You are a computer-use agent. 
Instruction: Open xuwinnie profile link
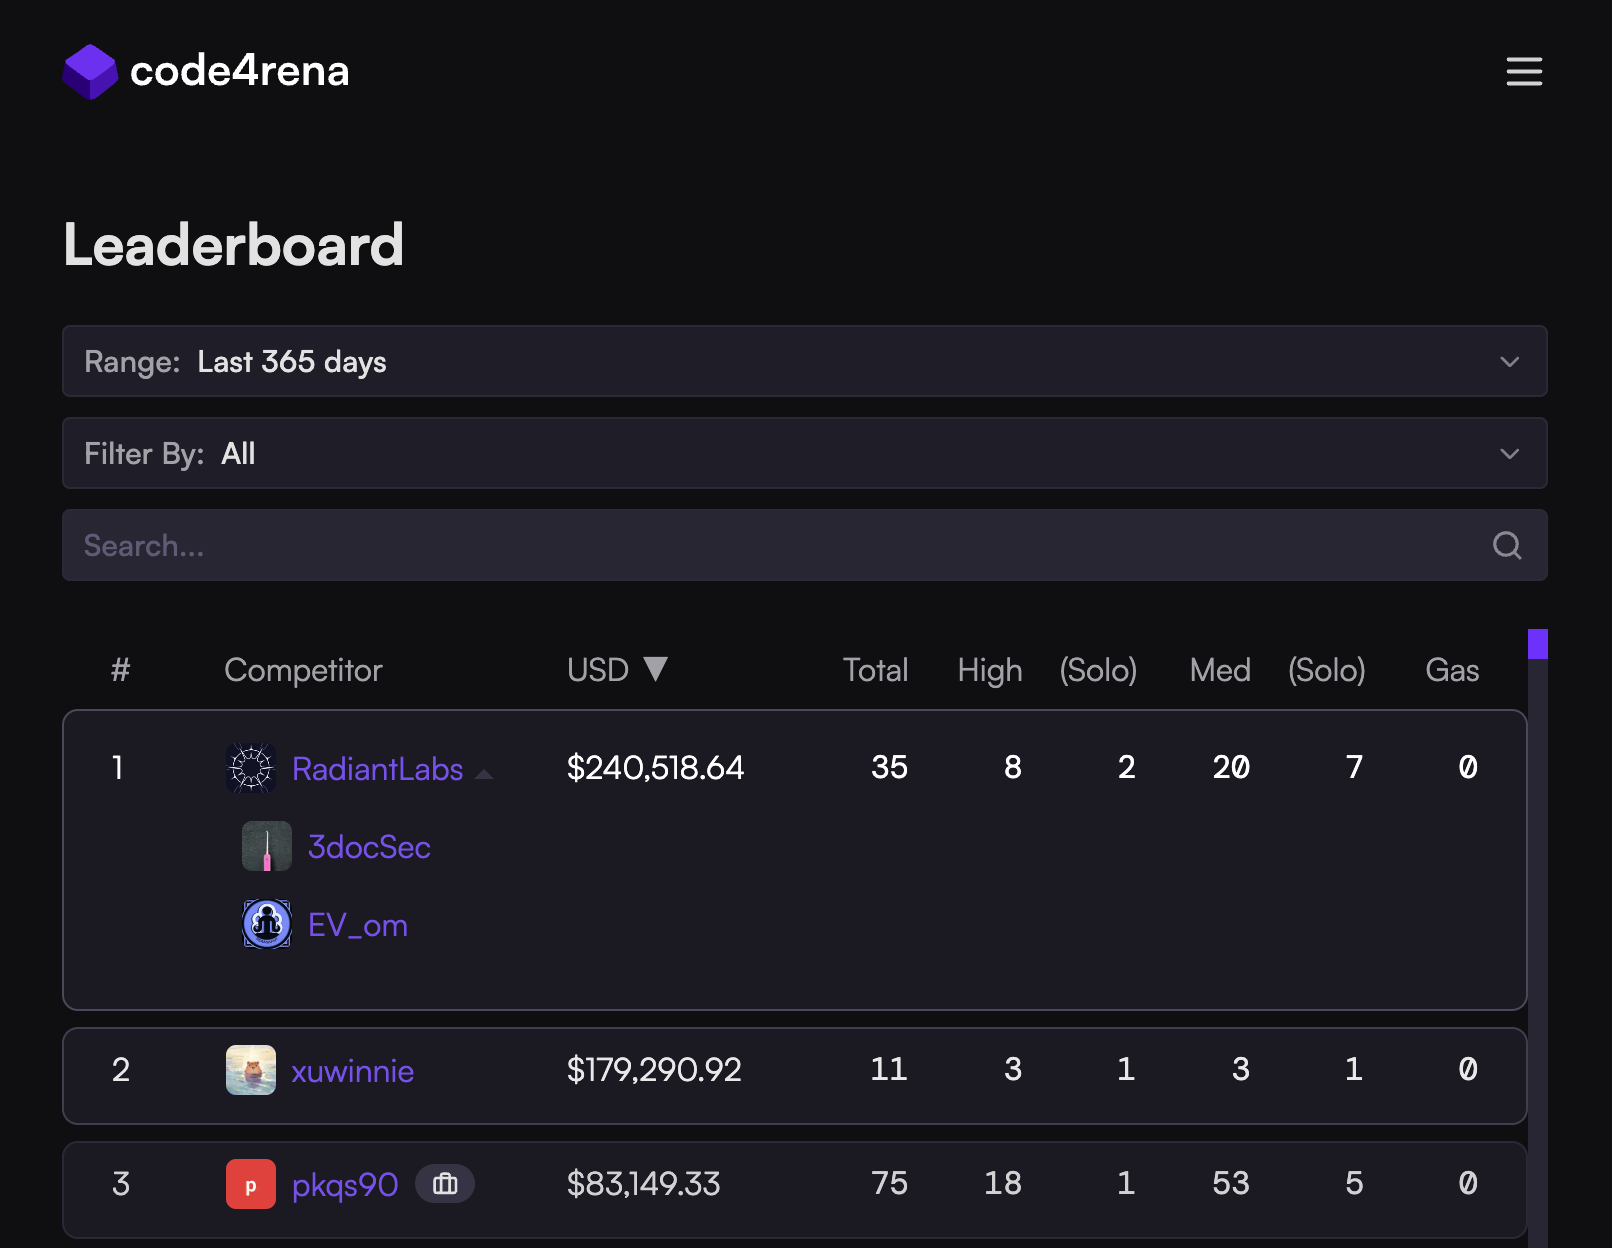(x=353, y=1071)
